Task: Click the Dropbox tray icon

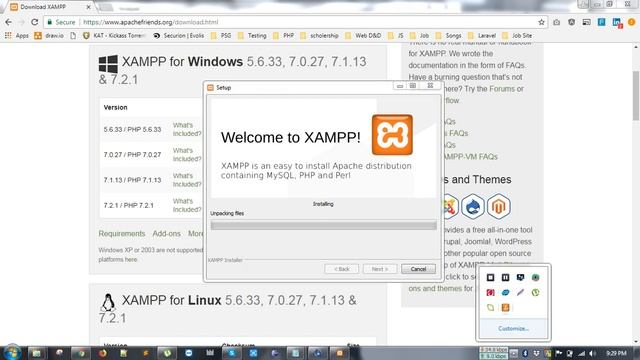Action: [x=536, y=353]
